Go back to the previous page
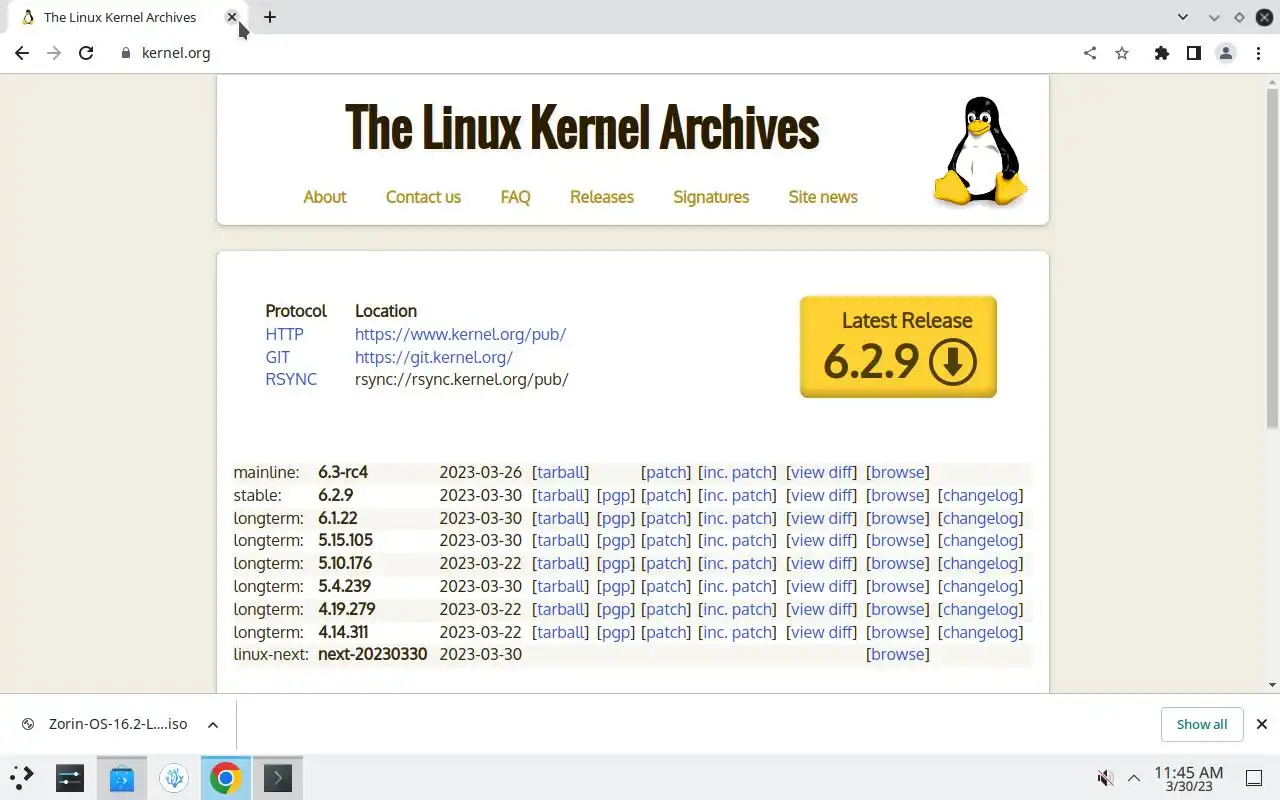1280x800 pixels. pyautogui.click(x=22, y=53)
